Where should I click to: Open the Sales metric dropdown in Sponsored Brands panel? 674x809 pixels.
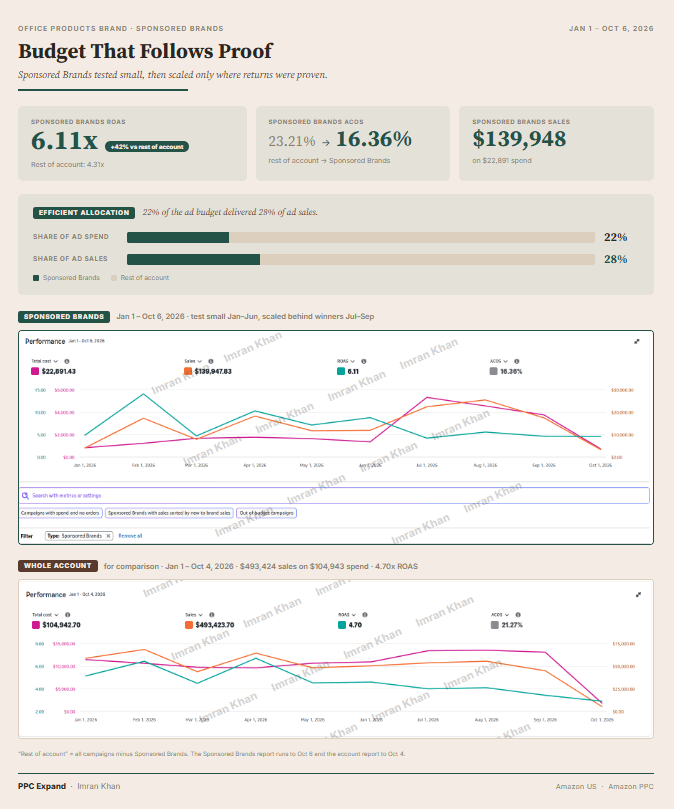pos(193,361)
